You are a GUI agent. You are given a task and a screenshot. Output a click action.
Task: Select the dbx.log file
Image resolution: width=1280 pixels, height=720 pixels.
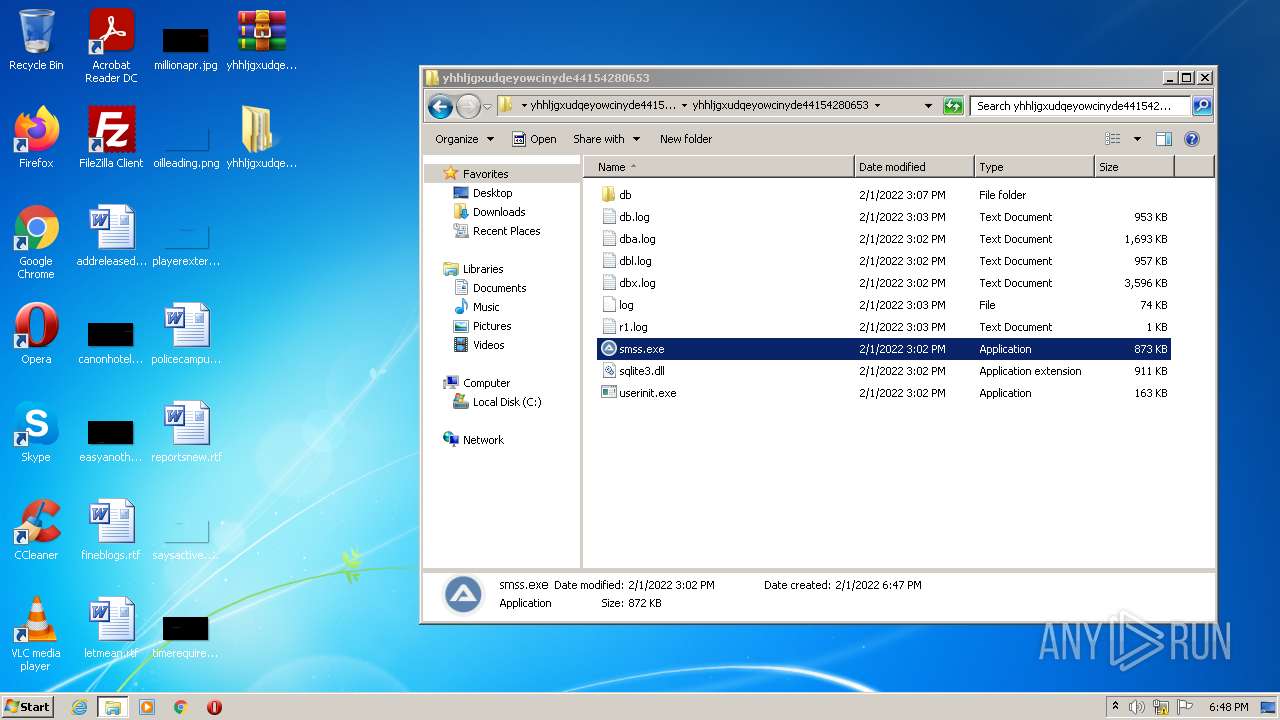884,283
